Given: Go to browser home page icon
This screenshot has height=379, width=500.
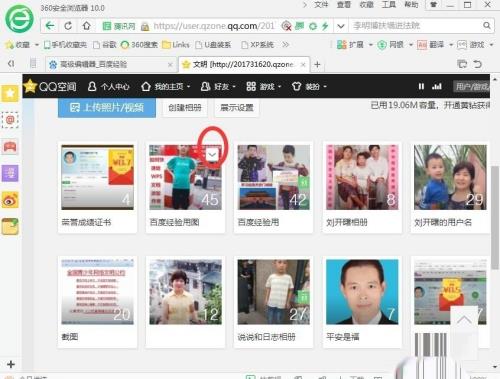Looking at the screenshot, I should point(87,26).
